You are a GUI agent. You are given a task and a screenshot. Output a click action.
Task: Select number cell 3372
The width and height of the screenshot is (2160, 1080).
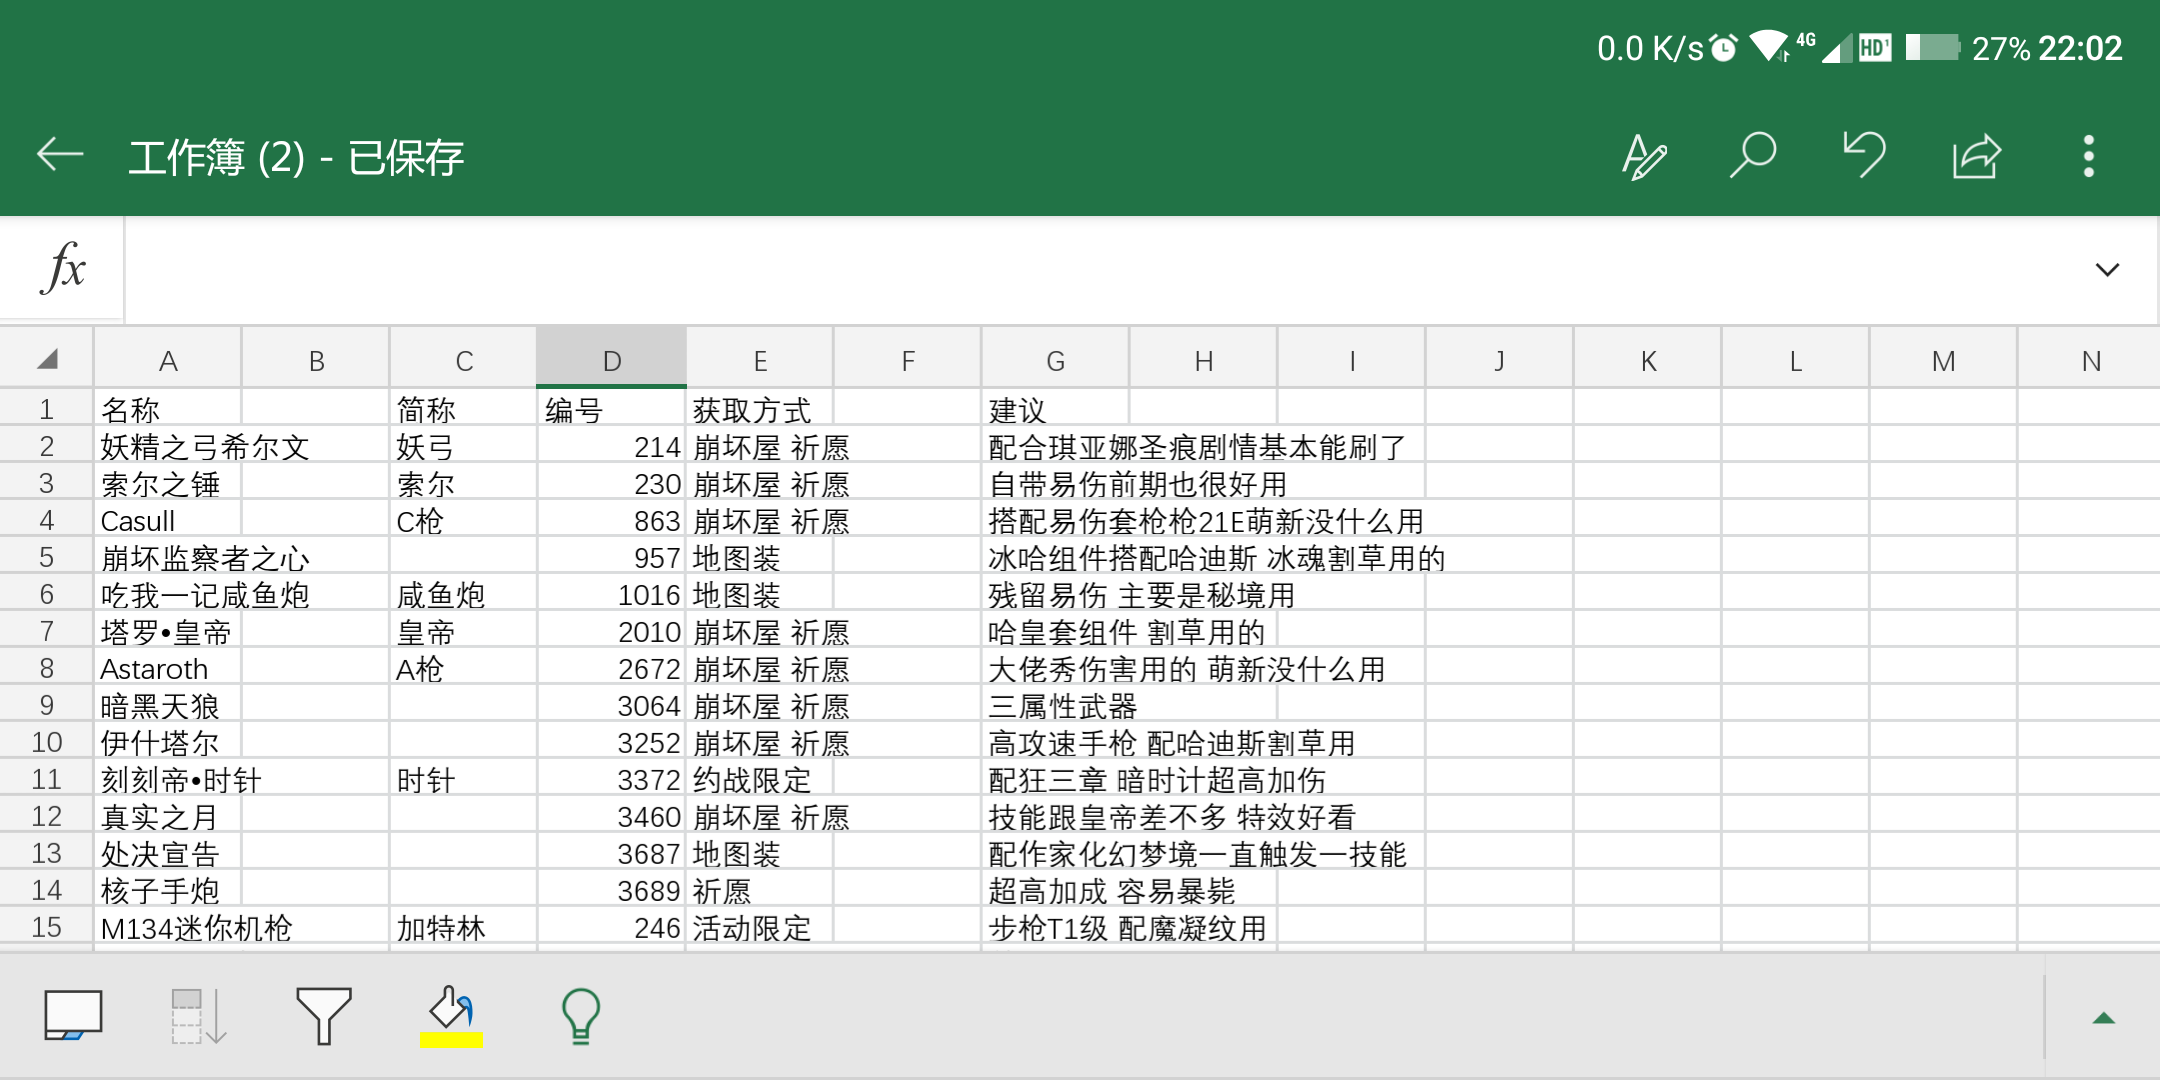(612, 779)
